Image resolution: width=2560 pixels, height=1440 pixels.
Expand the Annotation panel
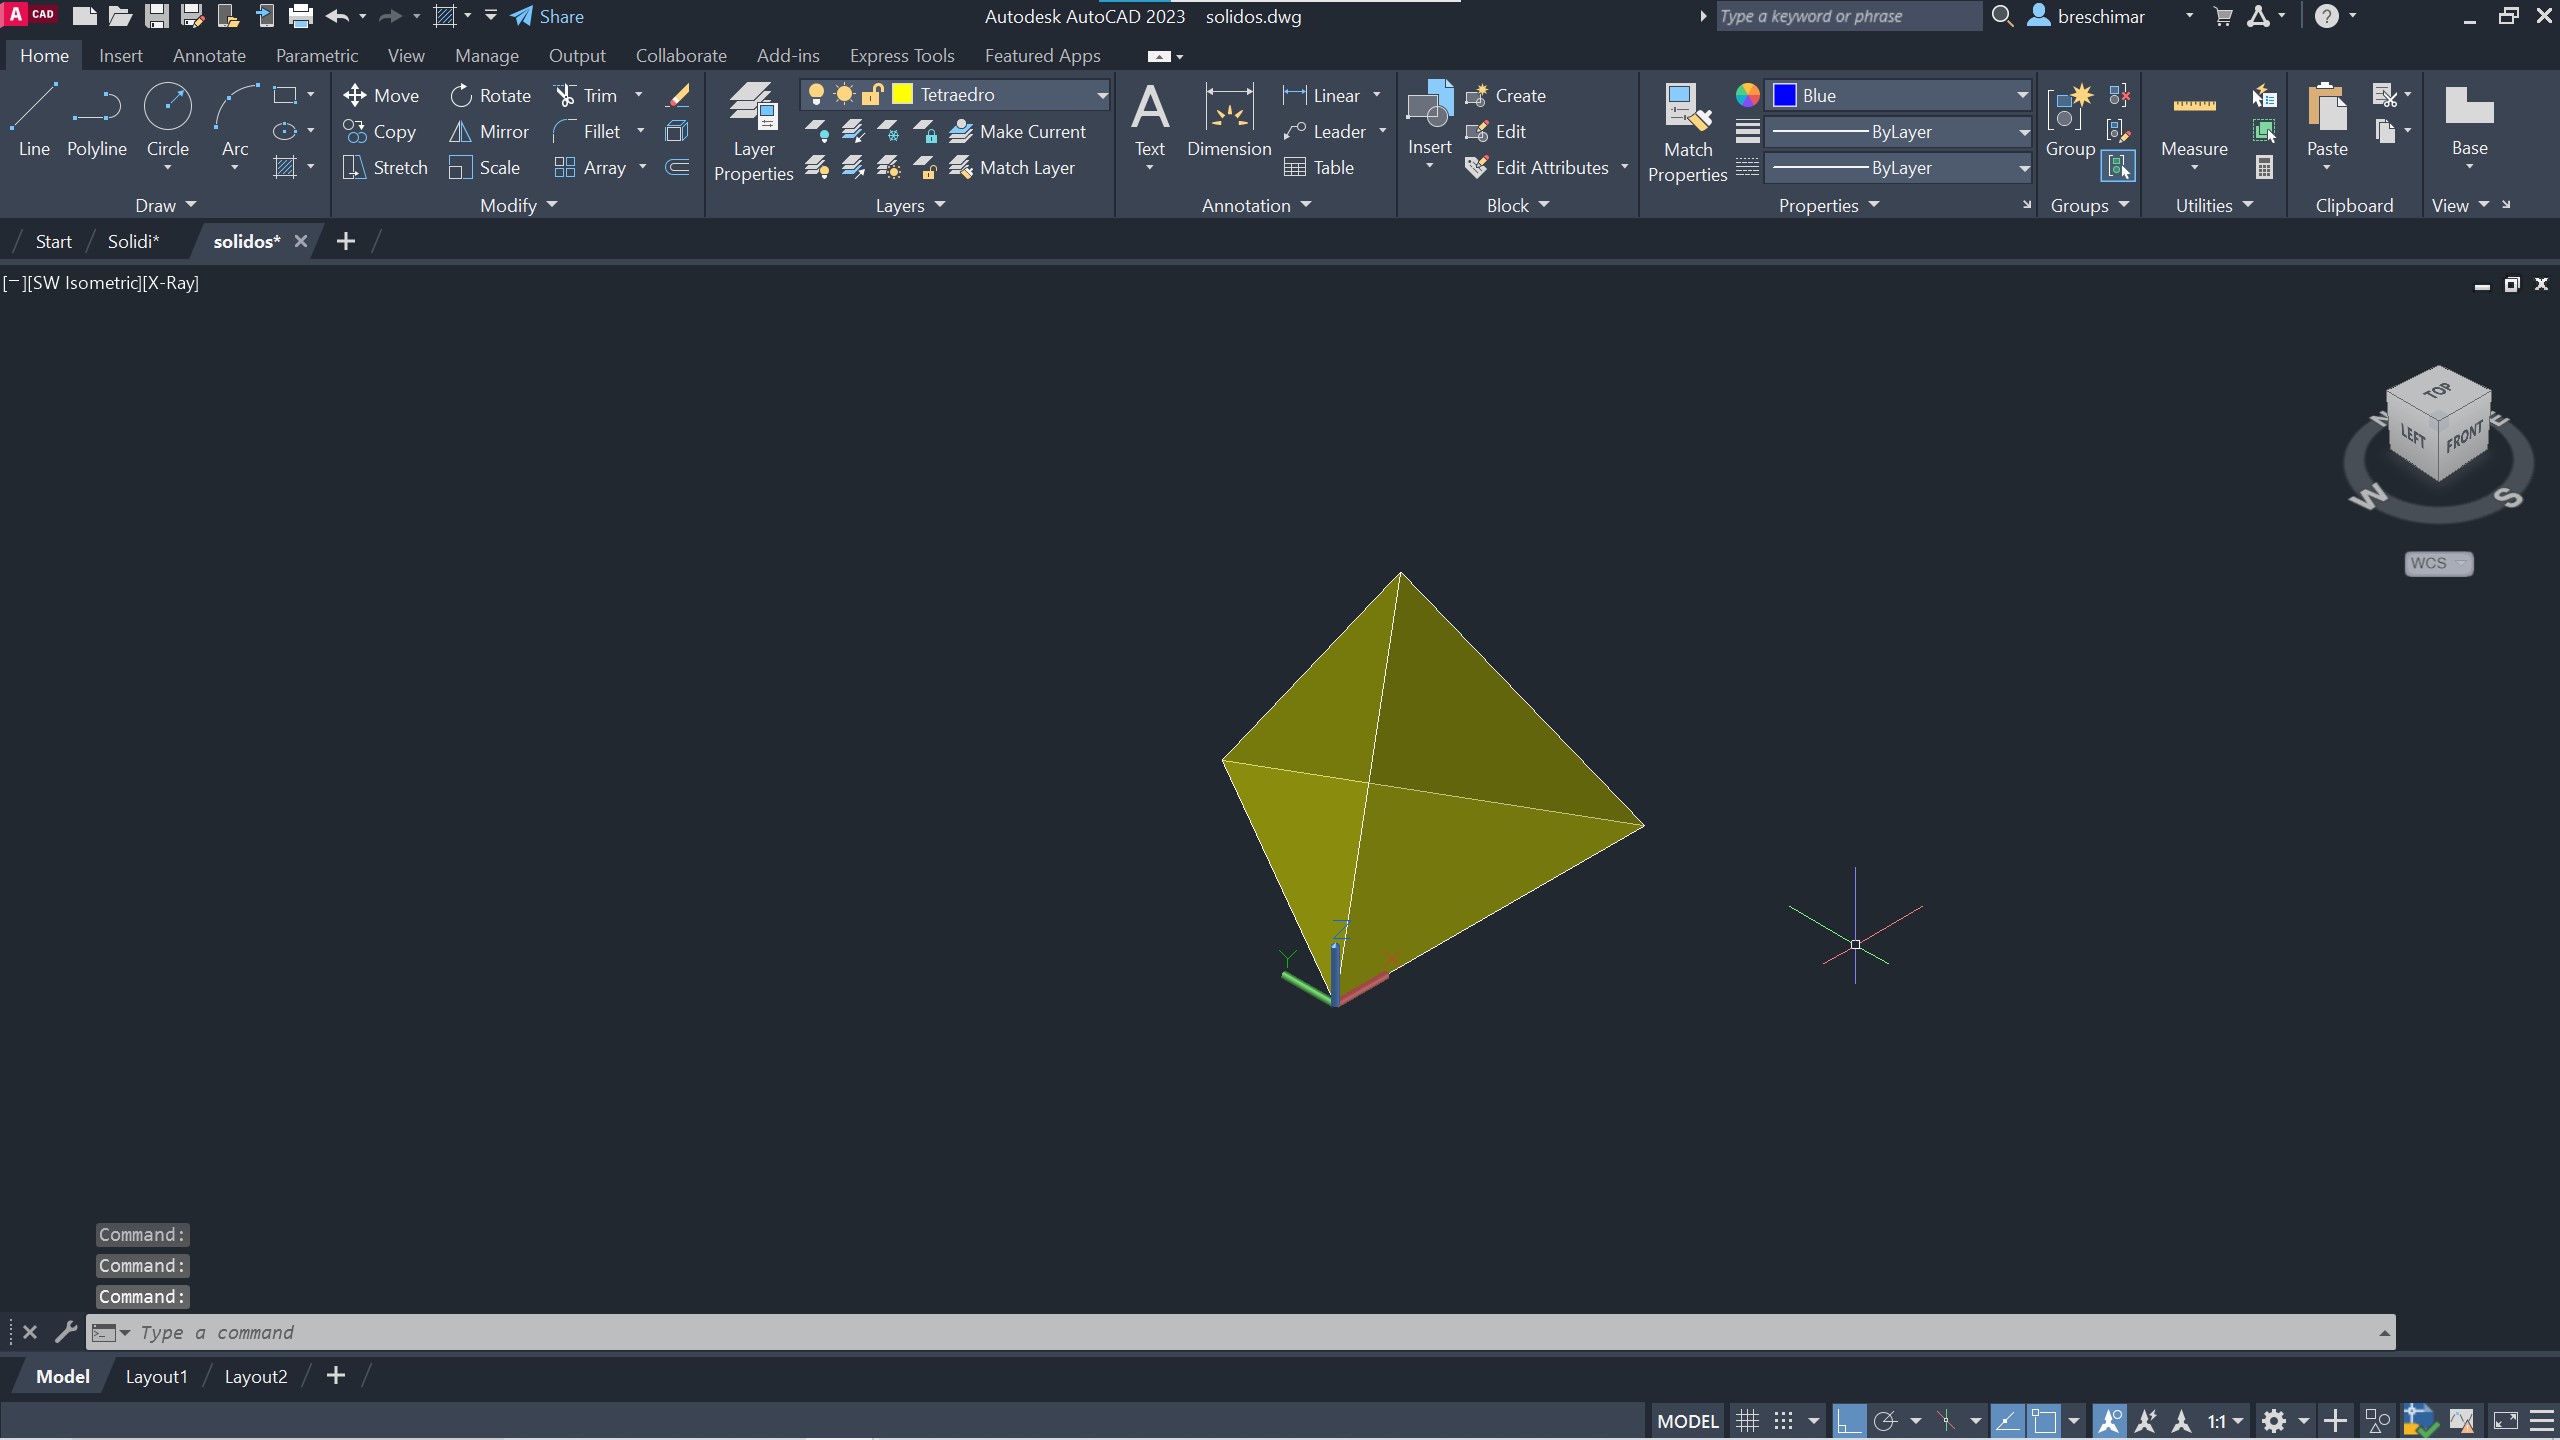[1256, 205]
